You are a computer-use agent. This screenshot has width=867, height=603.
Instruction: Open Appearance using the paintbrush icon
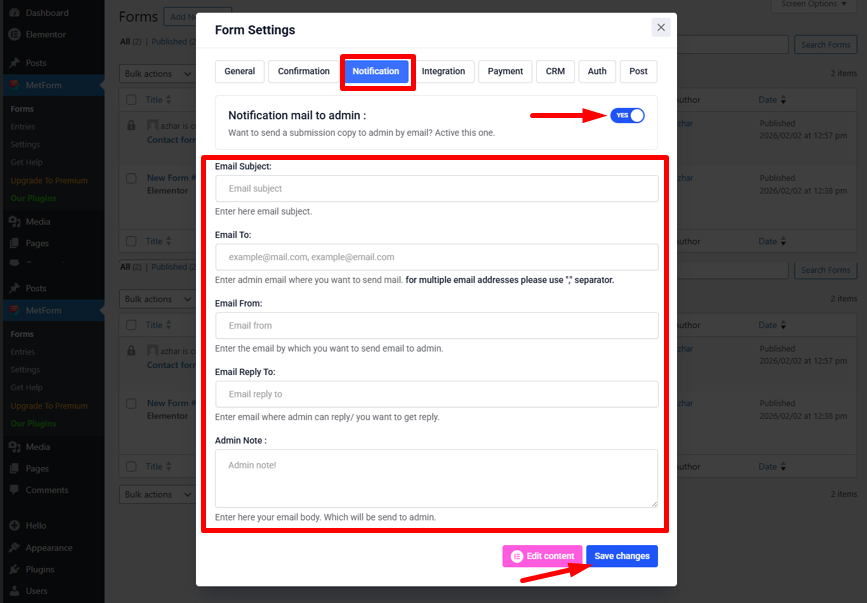coord(14,548)
